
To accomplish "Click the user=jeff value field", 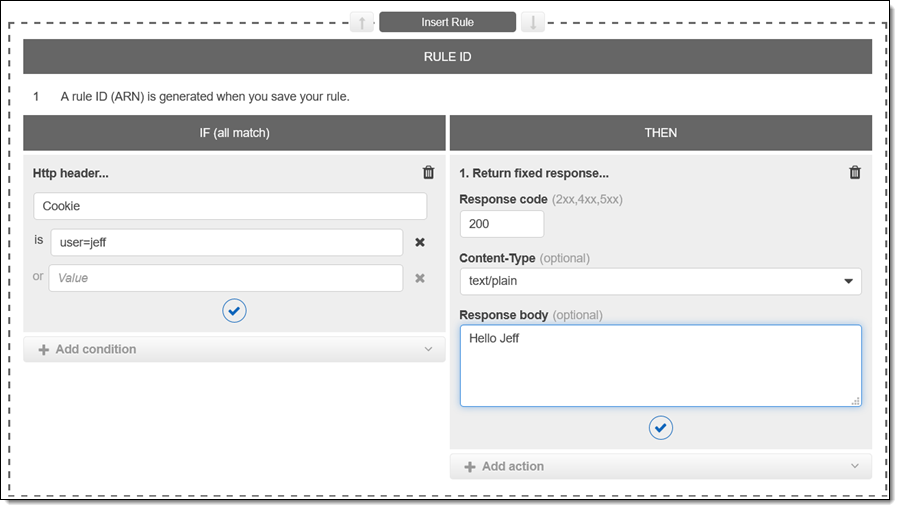I will [226, 242].
